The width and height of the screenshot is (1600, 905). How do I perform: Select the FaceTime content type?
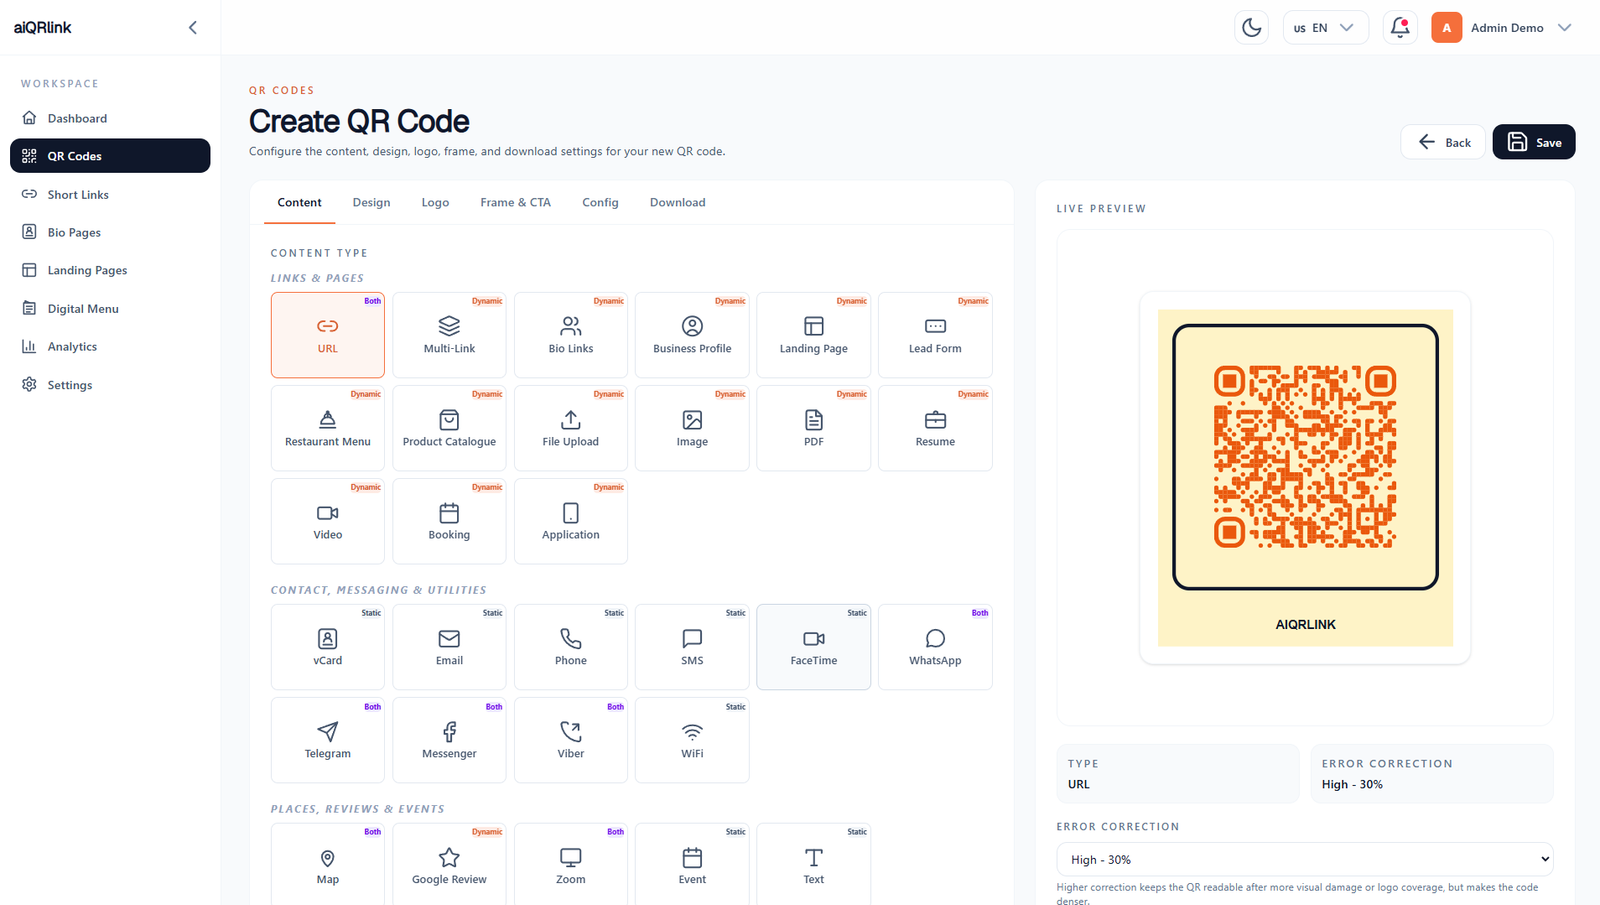[814, 647]
